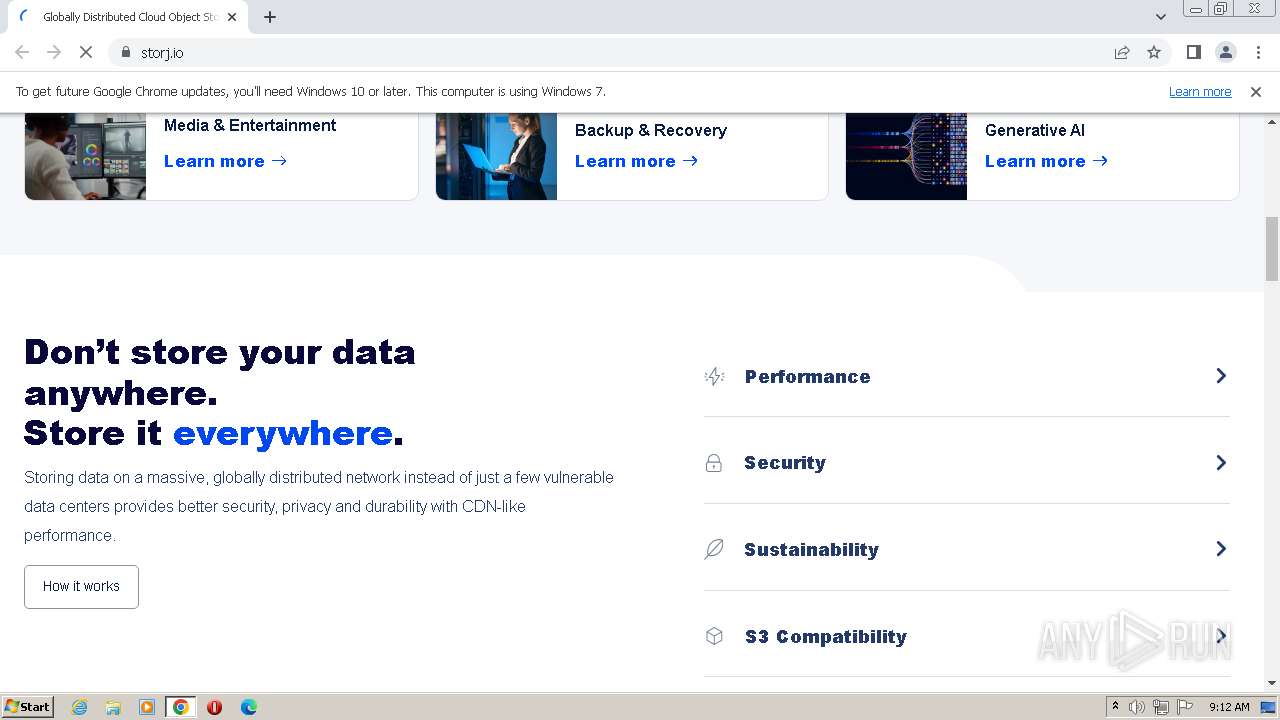
Task: Click the Media & Entertainment card title
Action: tap(250, 125)
